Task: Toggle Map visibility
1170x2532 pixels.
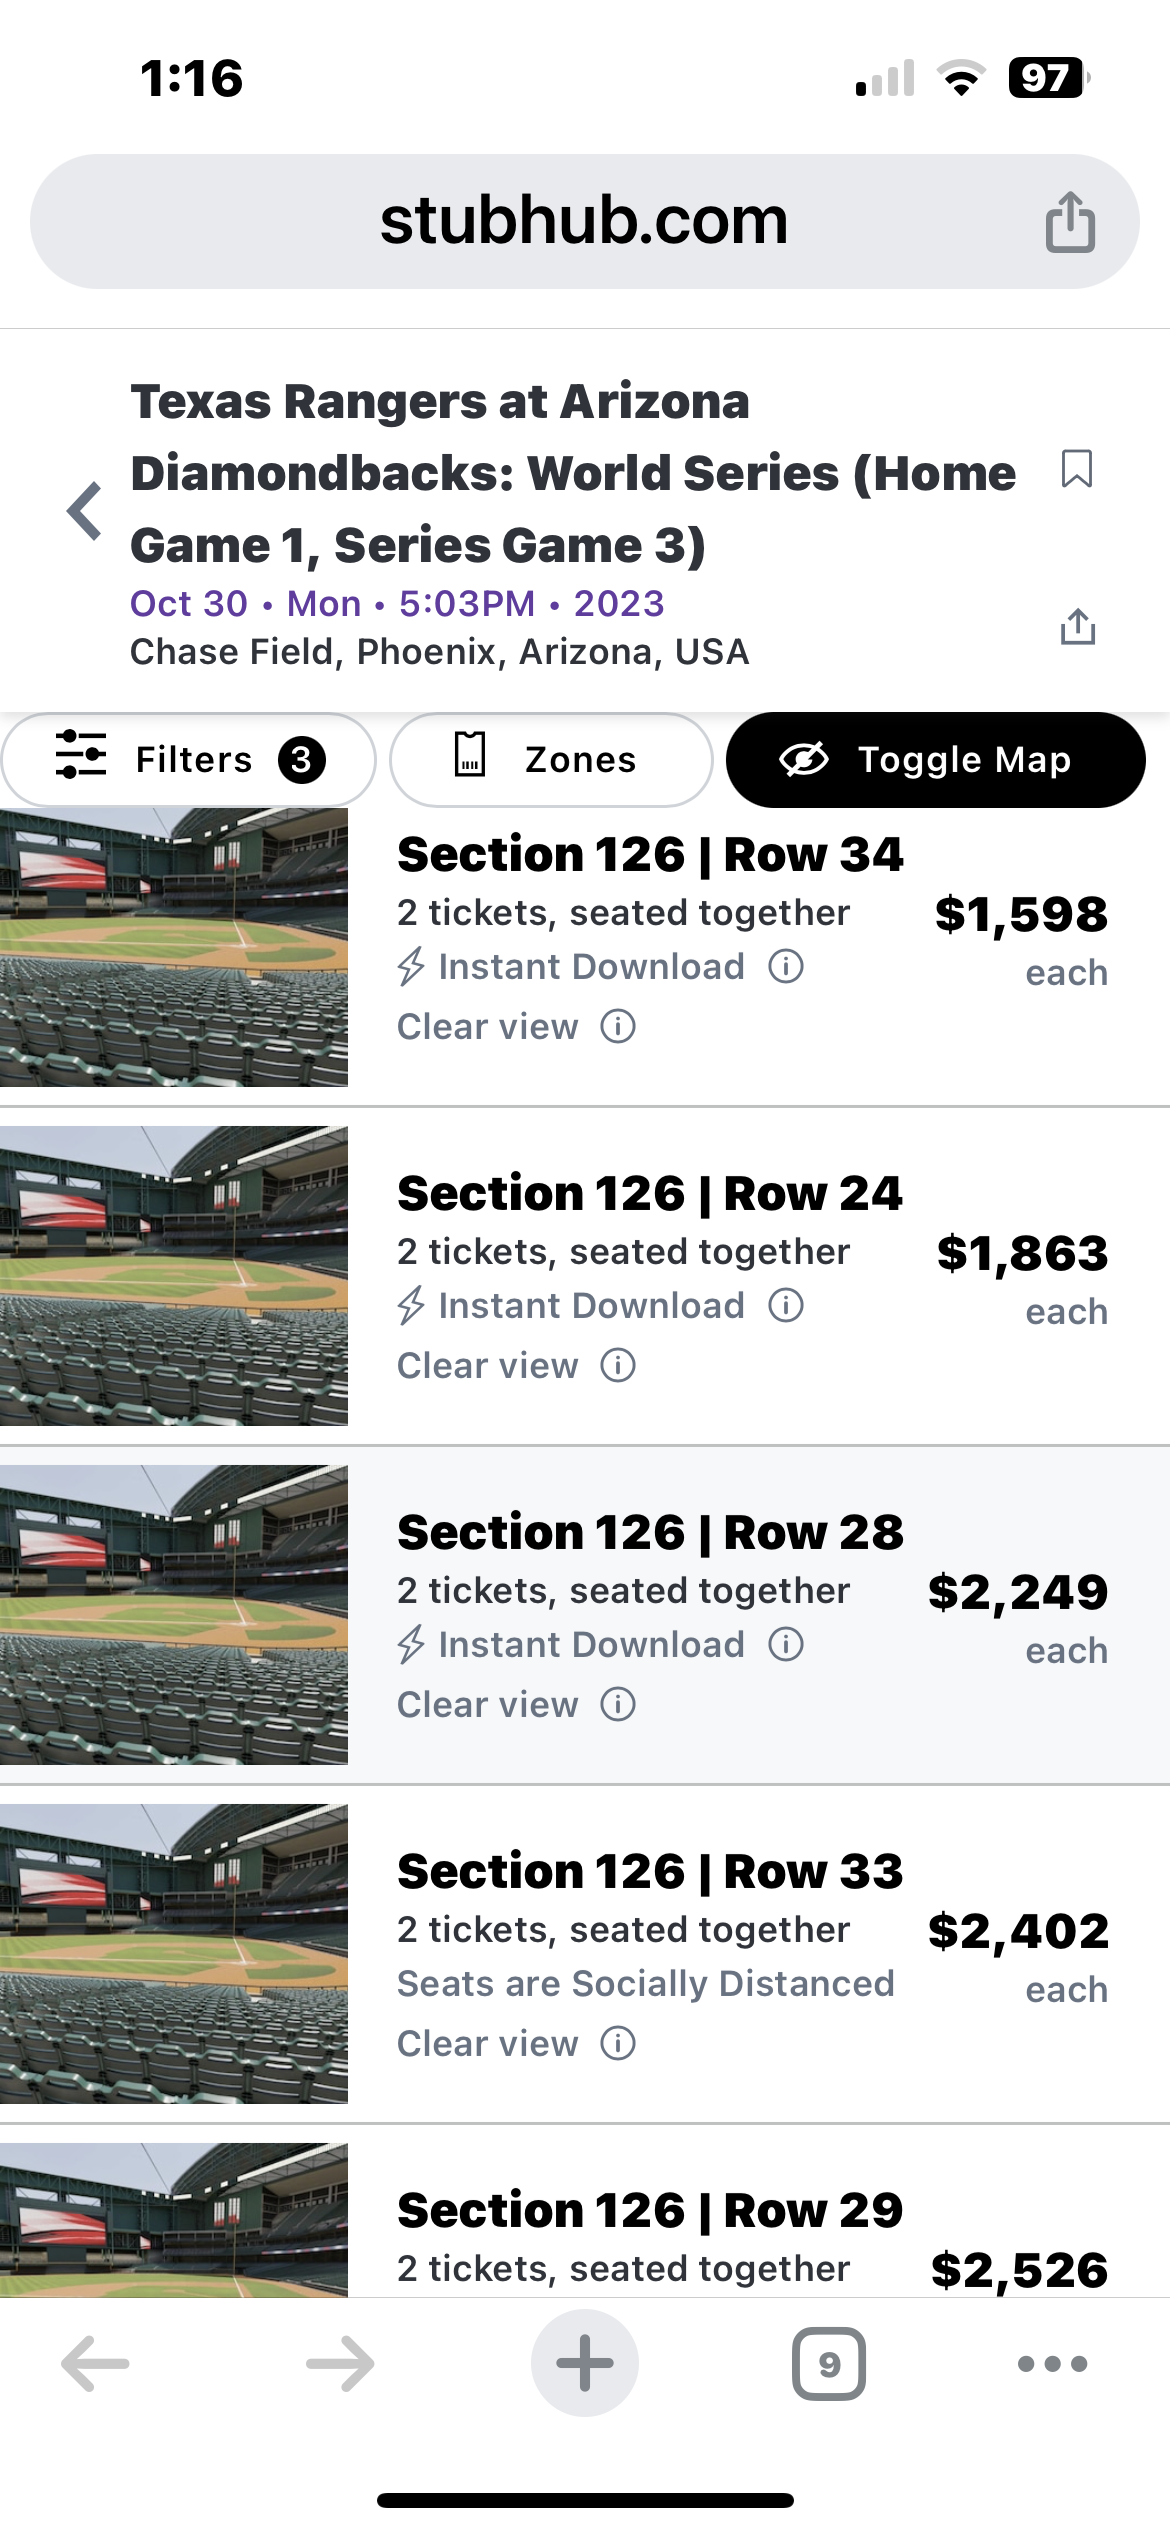Action: [935, 760]
